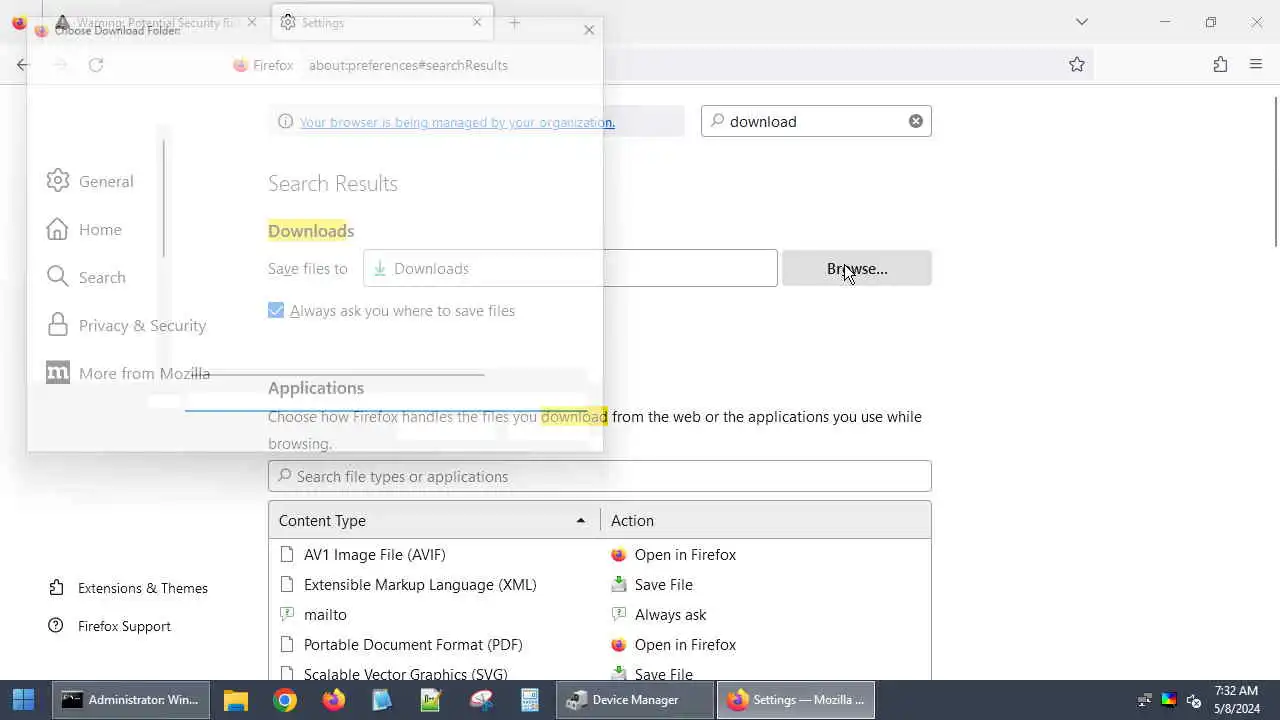Change mailto action 'Always ask'
This screenshot has width=1280, height=720.
pyautogui.click(x=766, y=614)
